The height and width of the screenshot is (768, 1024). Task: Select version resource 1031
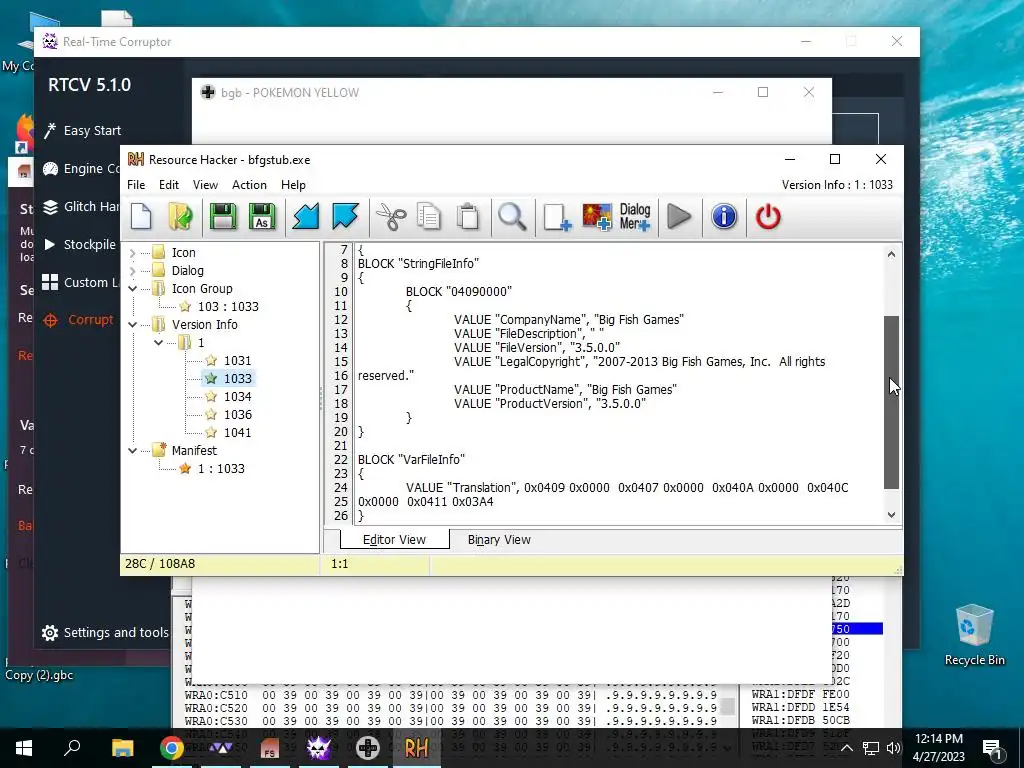(237, 360)
